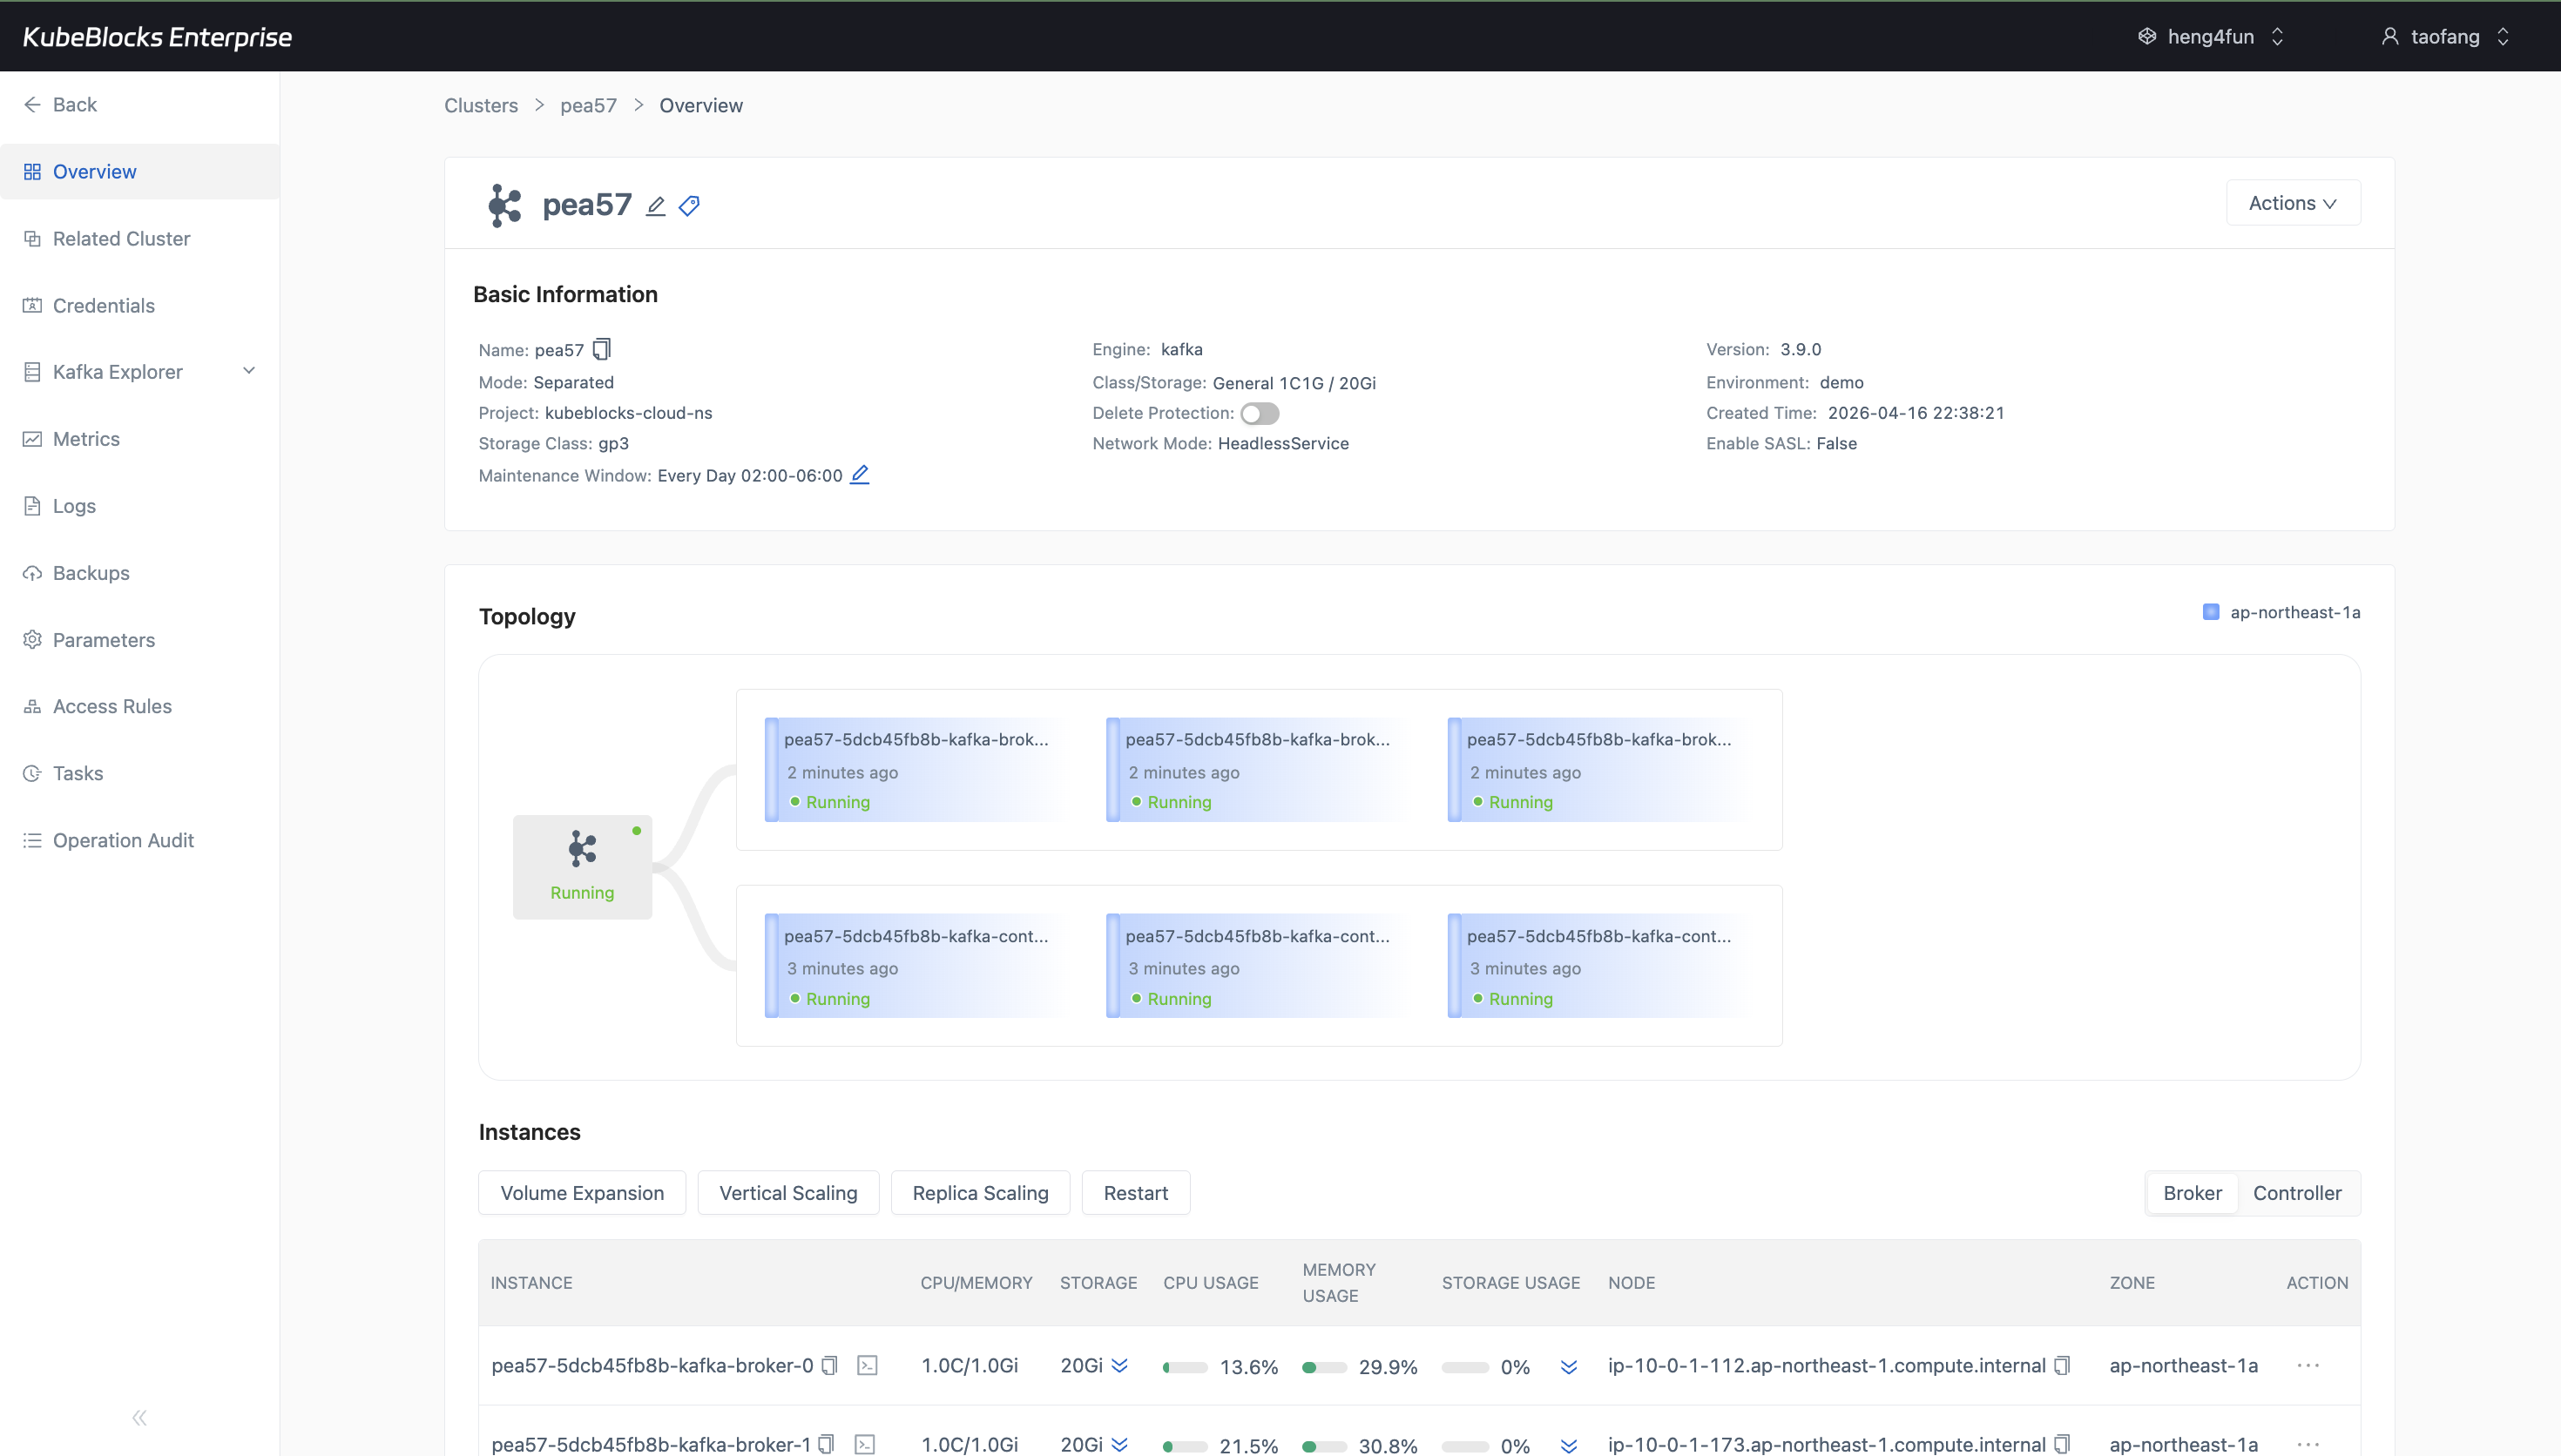Open the more actions menu for kafka-broker-0
The image size is (2561, 1456).
pyautogui.click(x=2308, y=1366)
